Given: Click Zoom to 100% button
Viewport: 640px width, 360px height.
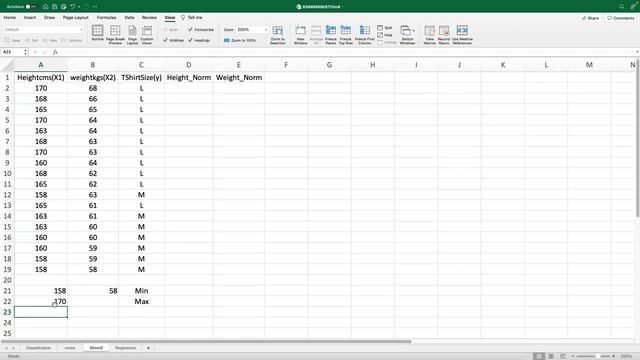Looking at the screenshot, I should [x=240, y=40].
